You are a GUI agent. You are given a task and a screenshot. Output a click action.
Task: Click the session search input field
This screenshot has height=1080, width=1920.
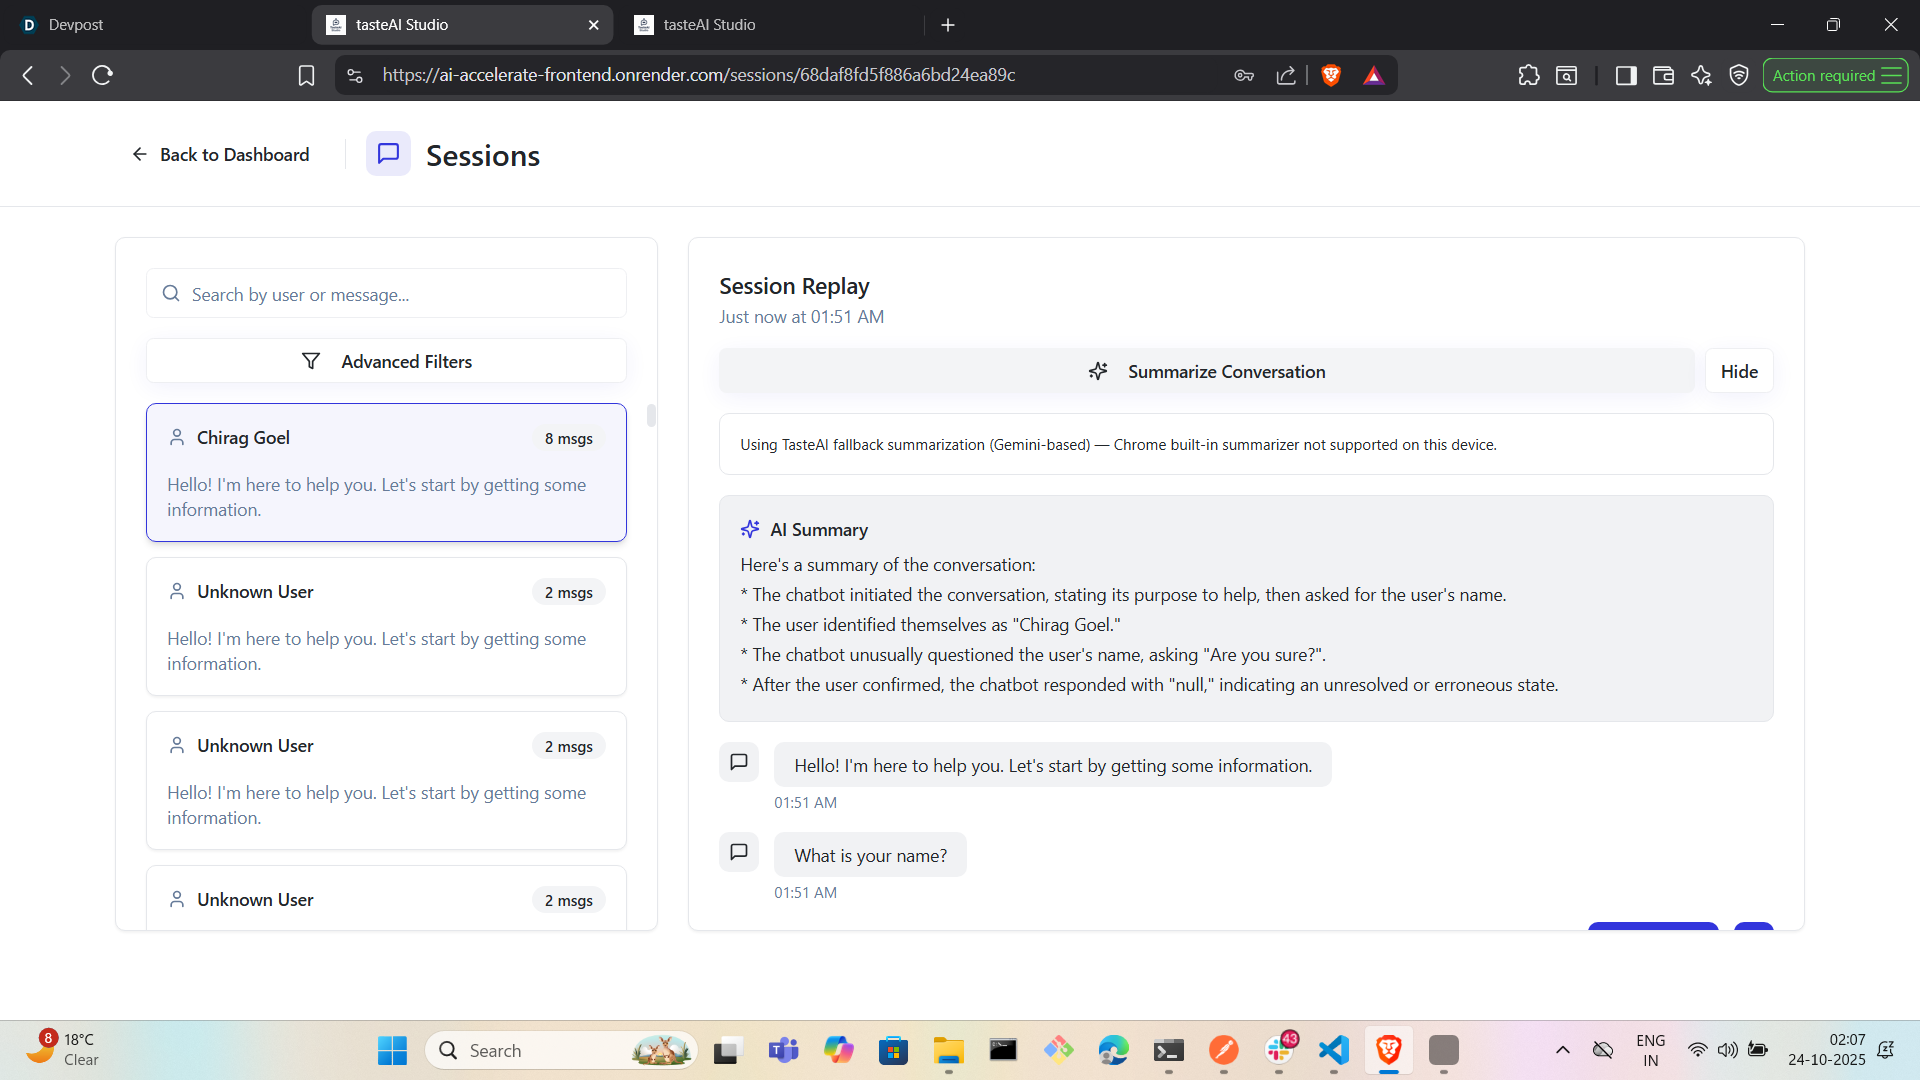point(400,294)
